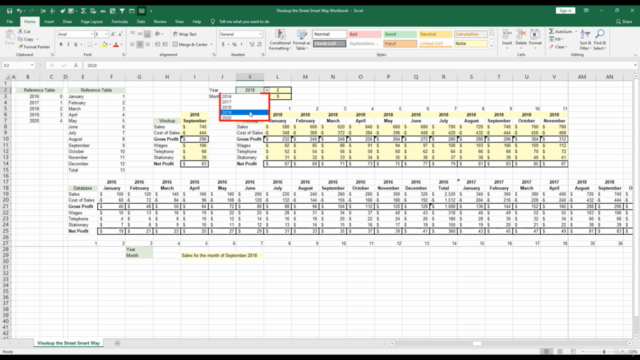
Task: Switch to the View tab
Action: pos(179,22)
